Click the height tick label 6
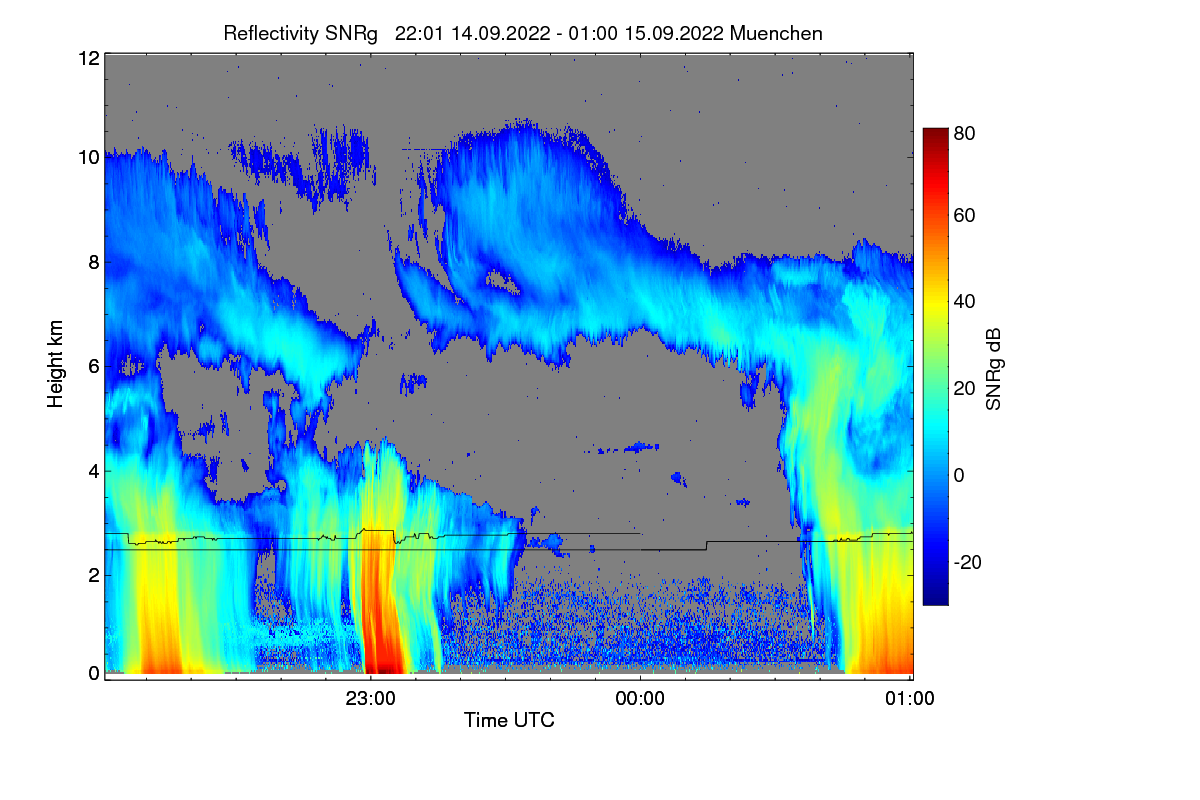 [93, 366]
